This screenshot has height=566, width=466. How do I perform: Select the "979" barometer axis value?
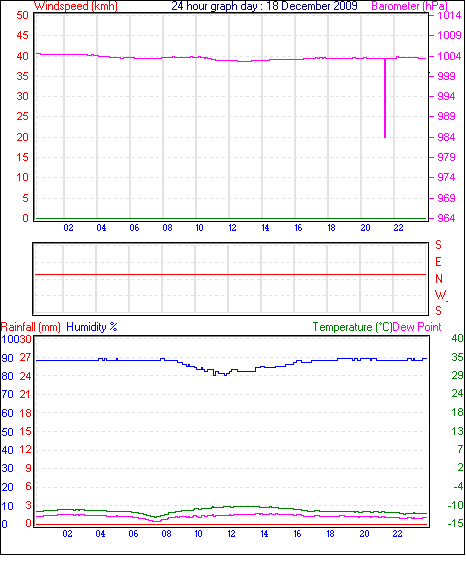pyautogui.click(x=447, y=157)
